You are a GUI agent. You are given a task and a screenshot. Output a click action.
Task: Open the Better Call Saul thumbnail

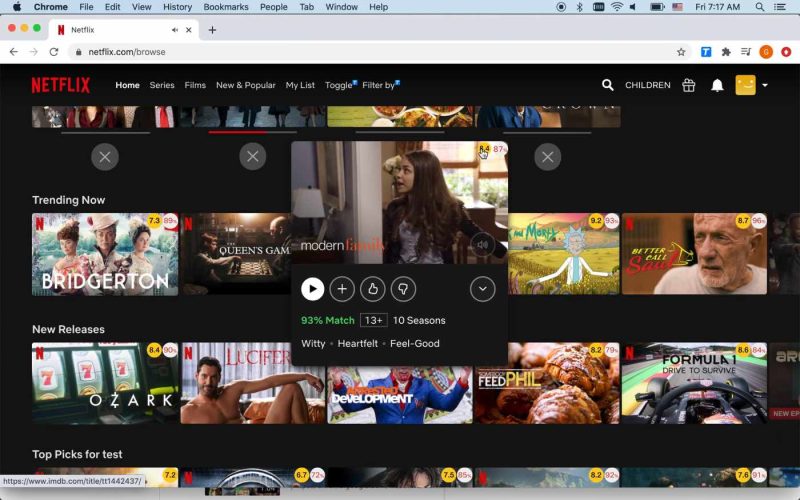point(694,254)
